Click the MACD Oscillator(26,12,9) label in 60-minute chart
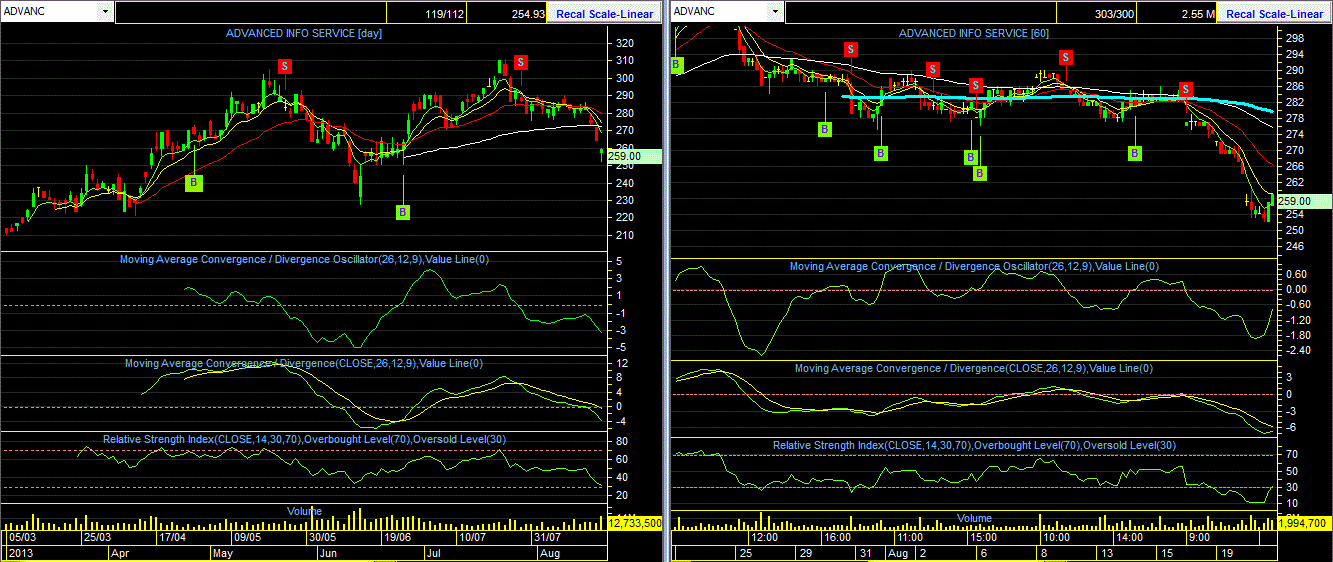The width and height of the screenshot is (1333, 562). tap(974, 267)
